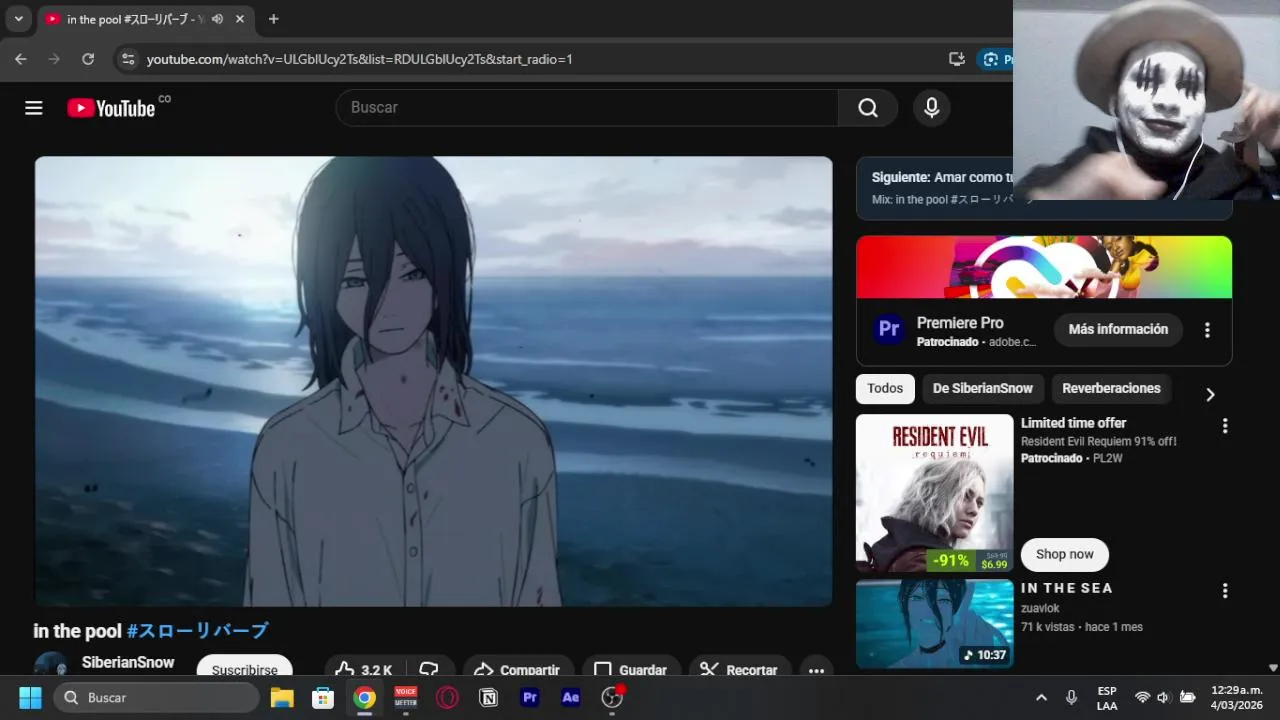Viewport: 1280px width, 720px height.
Task: Click the ESP LAA language indicator
Action: pos(1107,698)
